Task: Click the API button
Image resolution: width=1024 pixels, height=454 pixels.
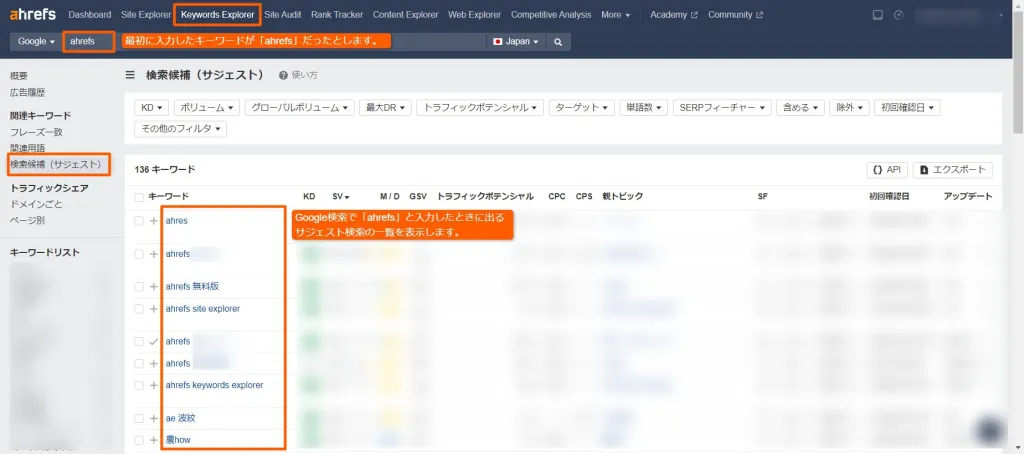Action: pos(887,170)
